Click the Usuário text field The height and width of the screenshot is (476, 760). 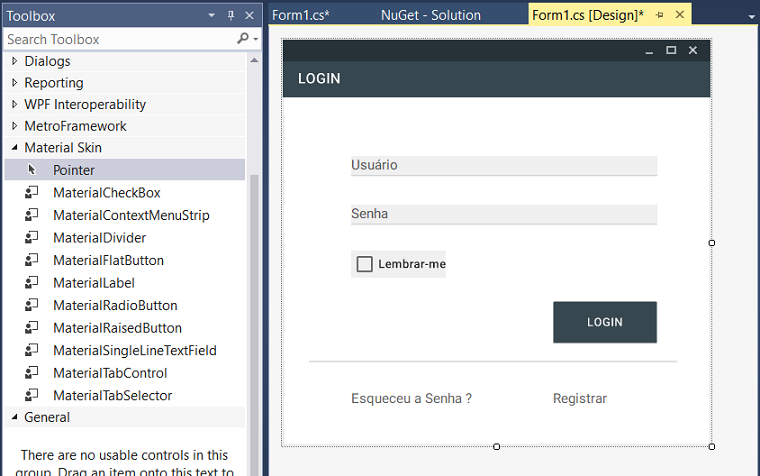(504, 166)
